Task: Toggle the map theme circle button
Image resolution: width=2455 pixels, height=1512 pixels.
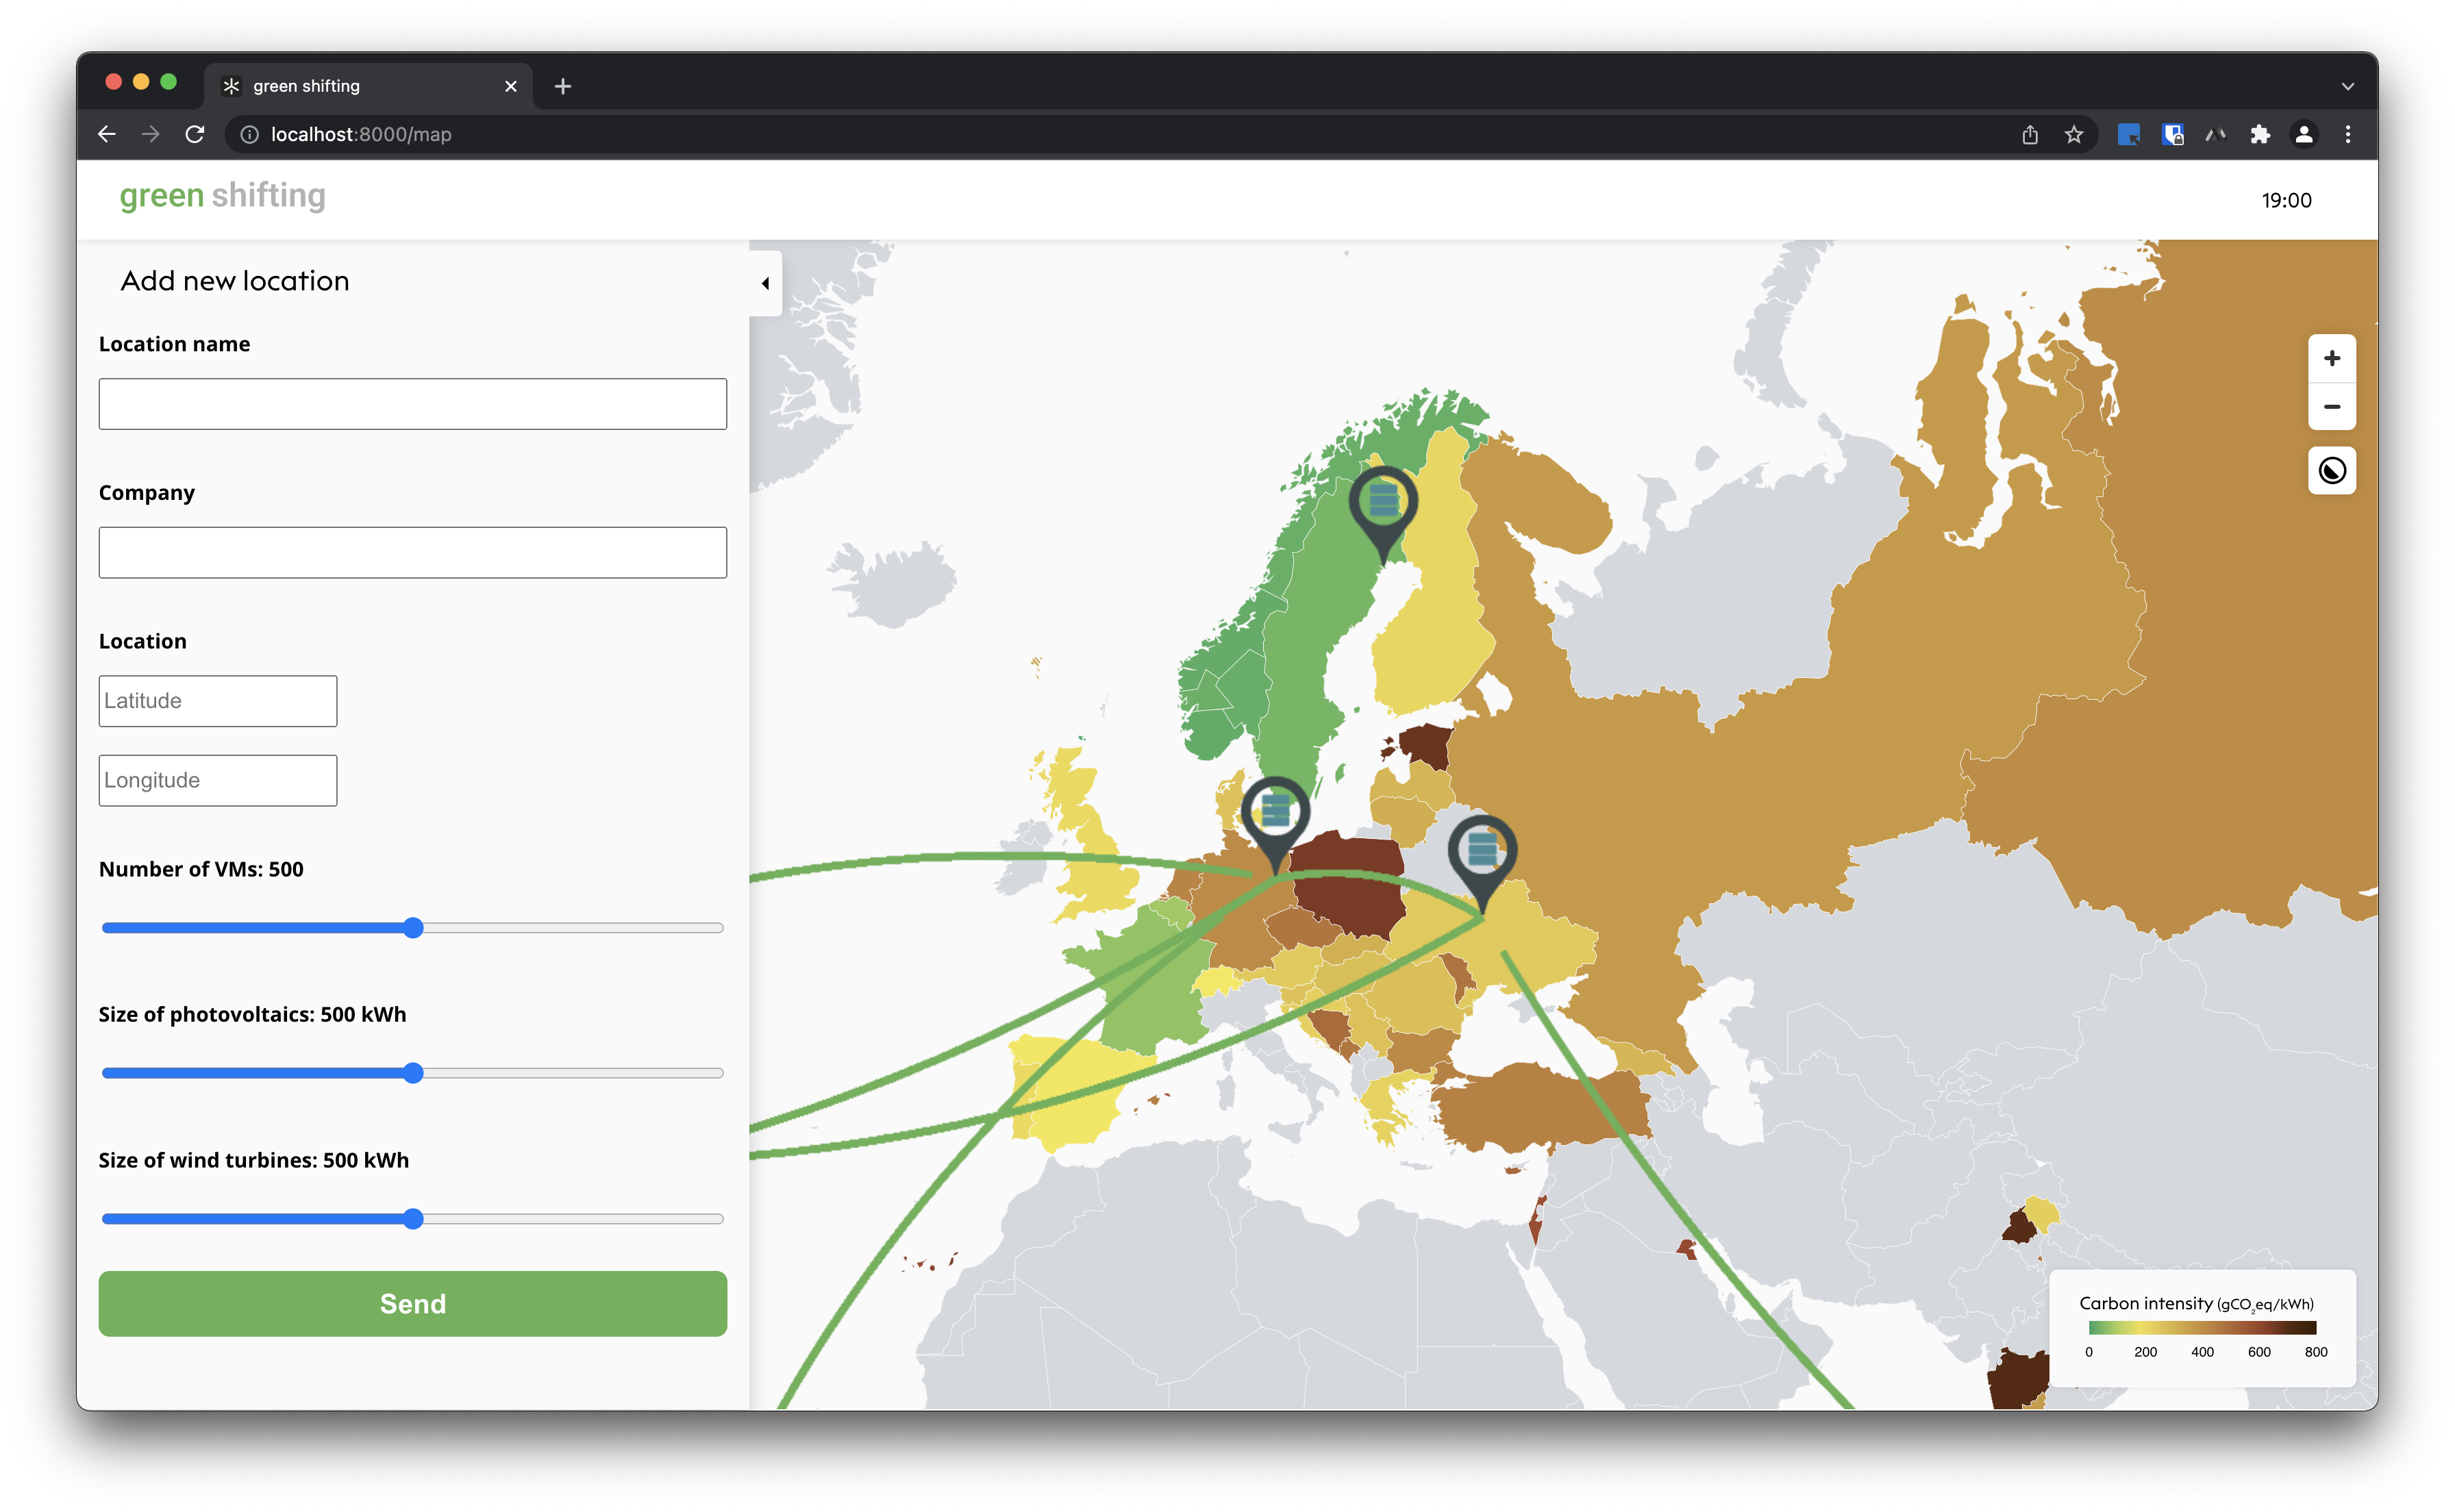Action: 2331,470
